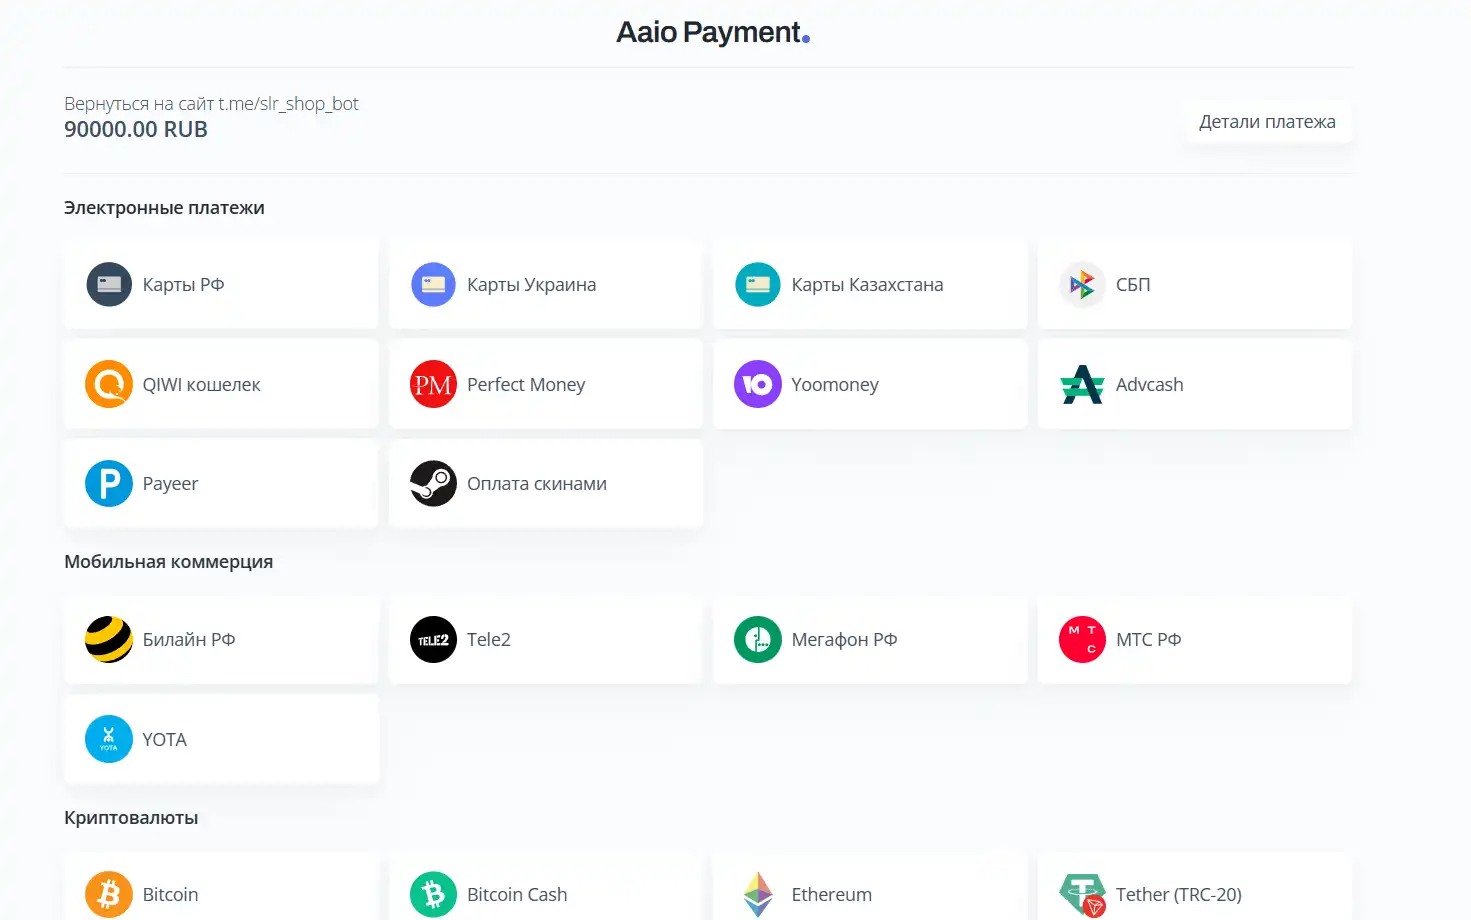Select Карты Украина payment label
The height and width of the screenshot is (920, 1471).
(531, 285)
